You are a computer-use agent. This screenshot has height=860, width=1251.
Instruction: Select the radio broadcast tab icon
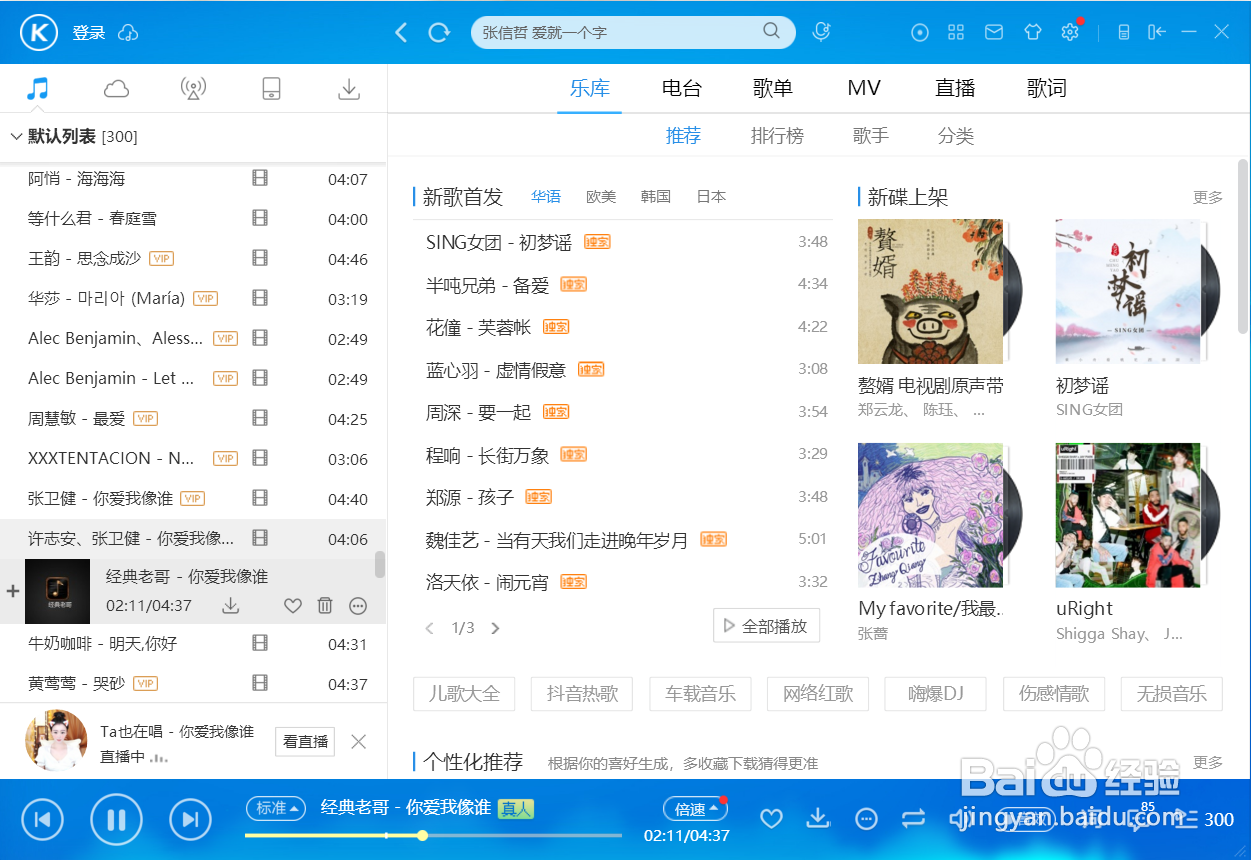point(193,89)
